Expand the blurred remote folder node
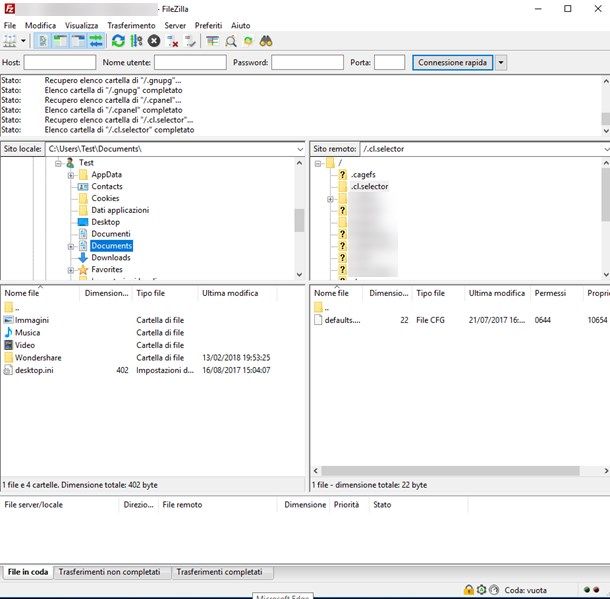 point(330,199)
